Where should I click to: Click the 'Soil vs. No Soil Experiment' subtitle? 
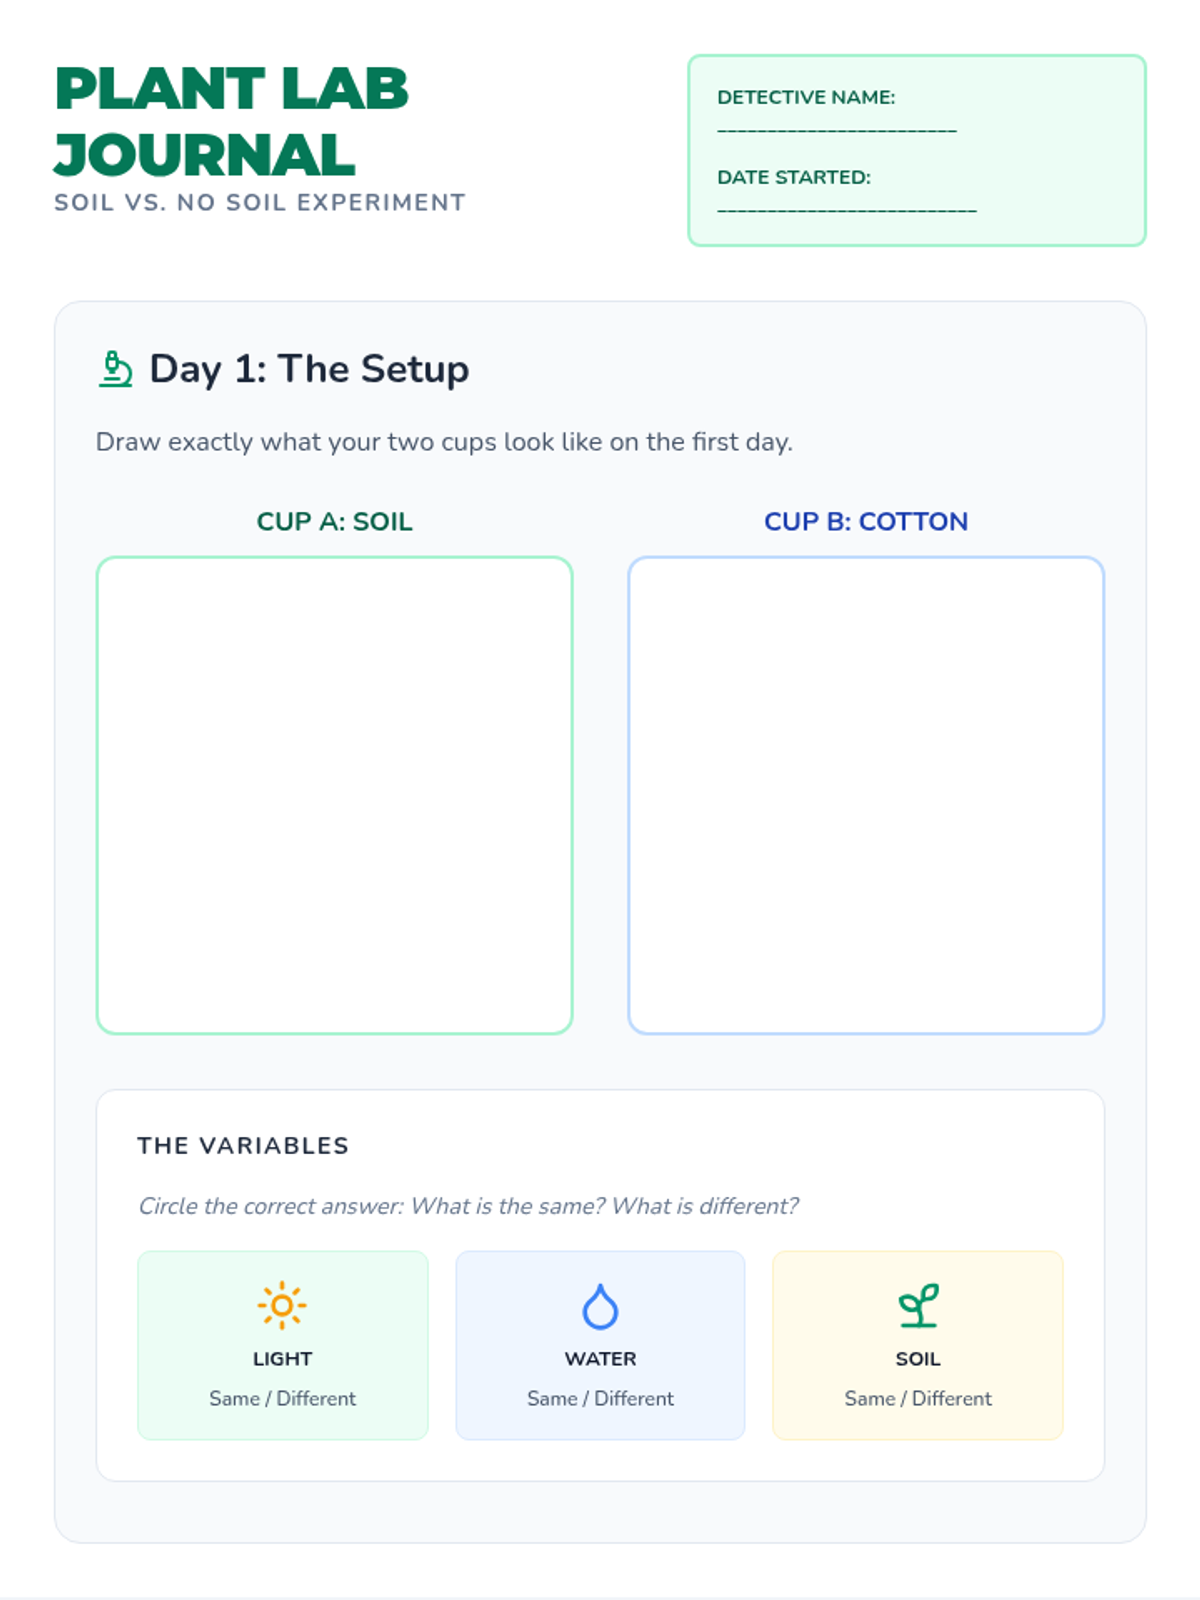260,203
